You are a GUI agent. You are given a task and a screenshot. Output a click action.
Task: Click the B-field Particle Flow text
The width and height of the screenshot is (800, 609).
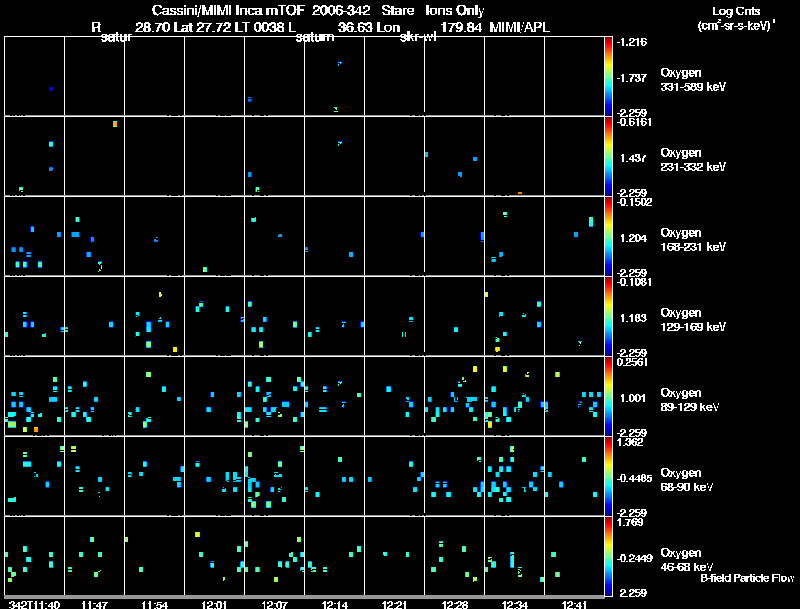tap(747, 578)
